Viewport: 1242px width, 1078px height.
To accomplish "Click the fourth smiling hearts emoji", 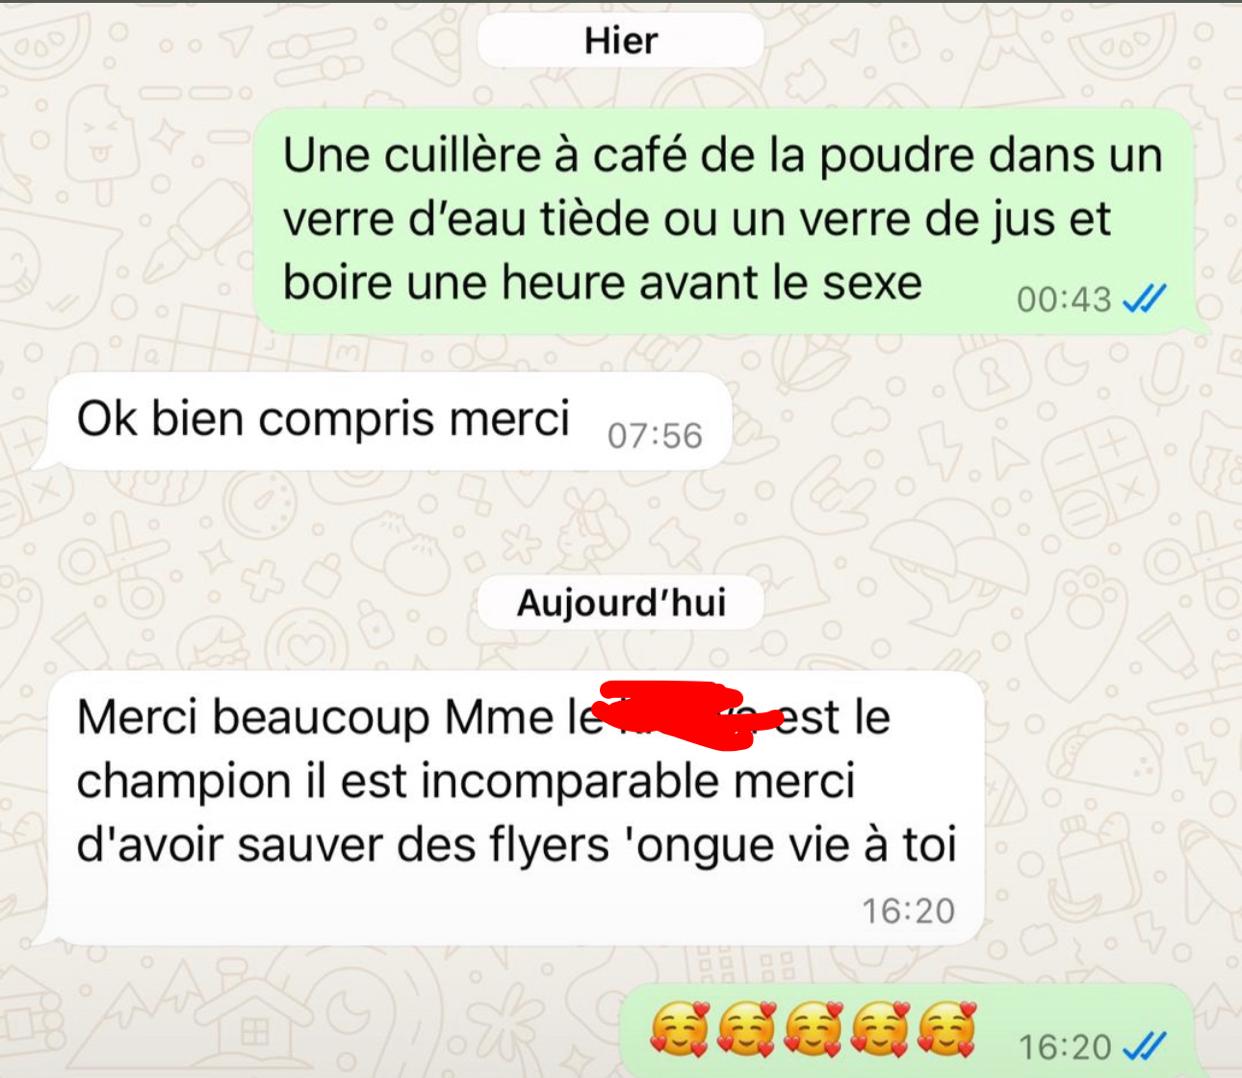I will point(880,1031).
